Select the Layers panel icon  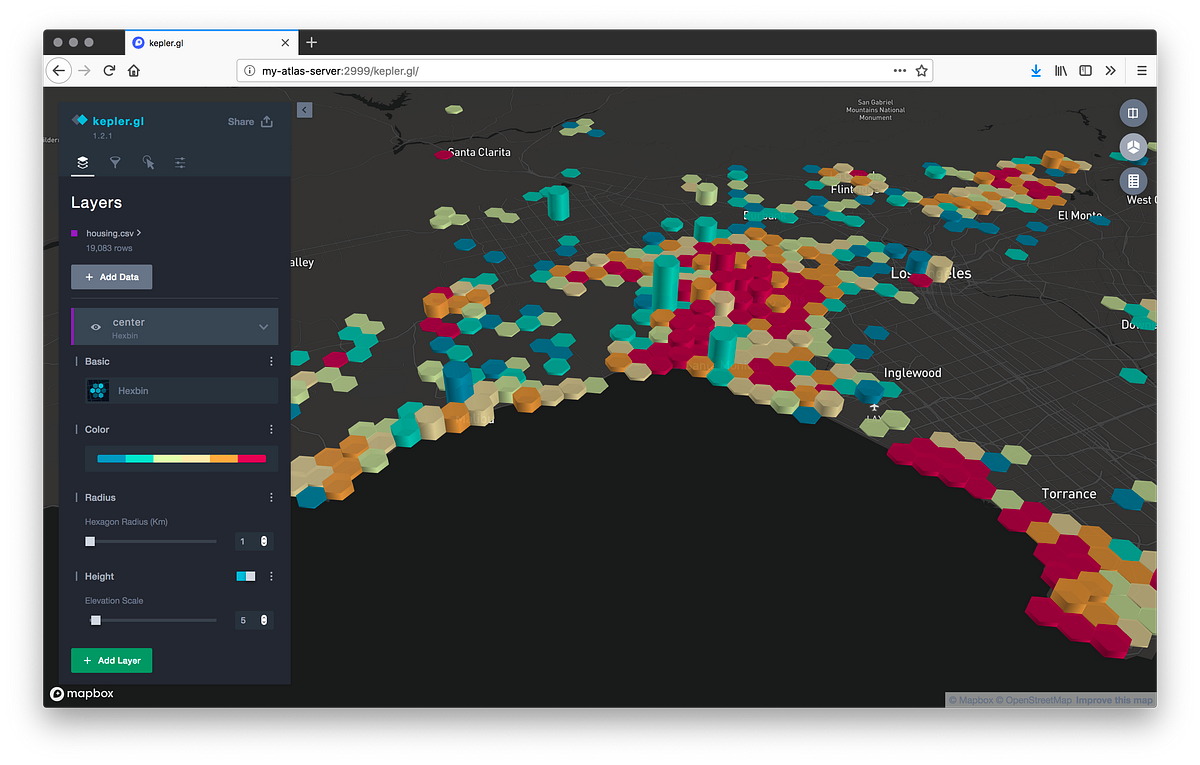click(82, 162)
